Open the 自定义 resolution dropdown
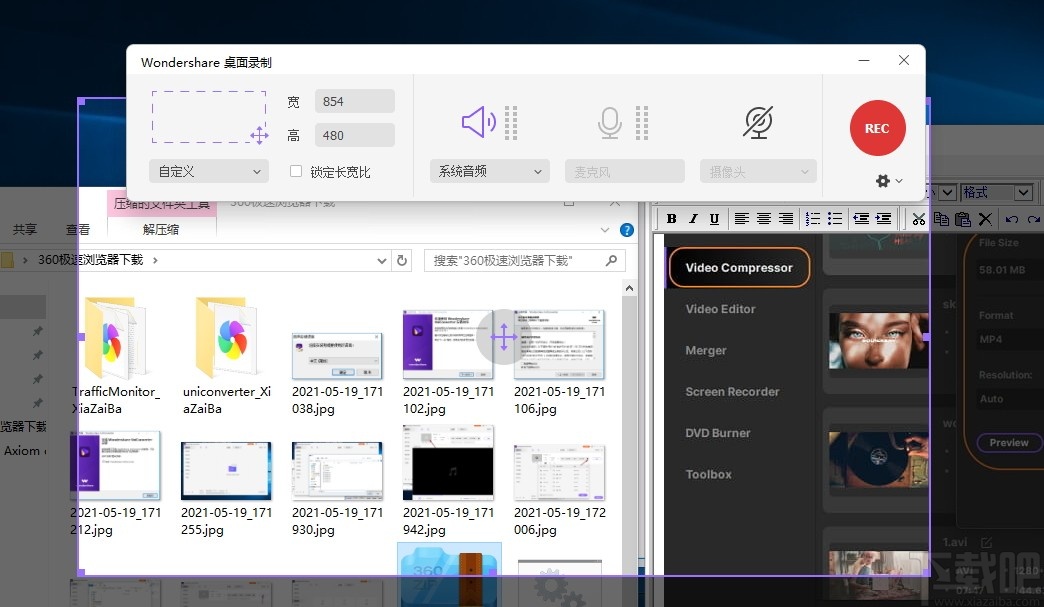 207,170
